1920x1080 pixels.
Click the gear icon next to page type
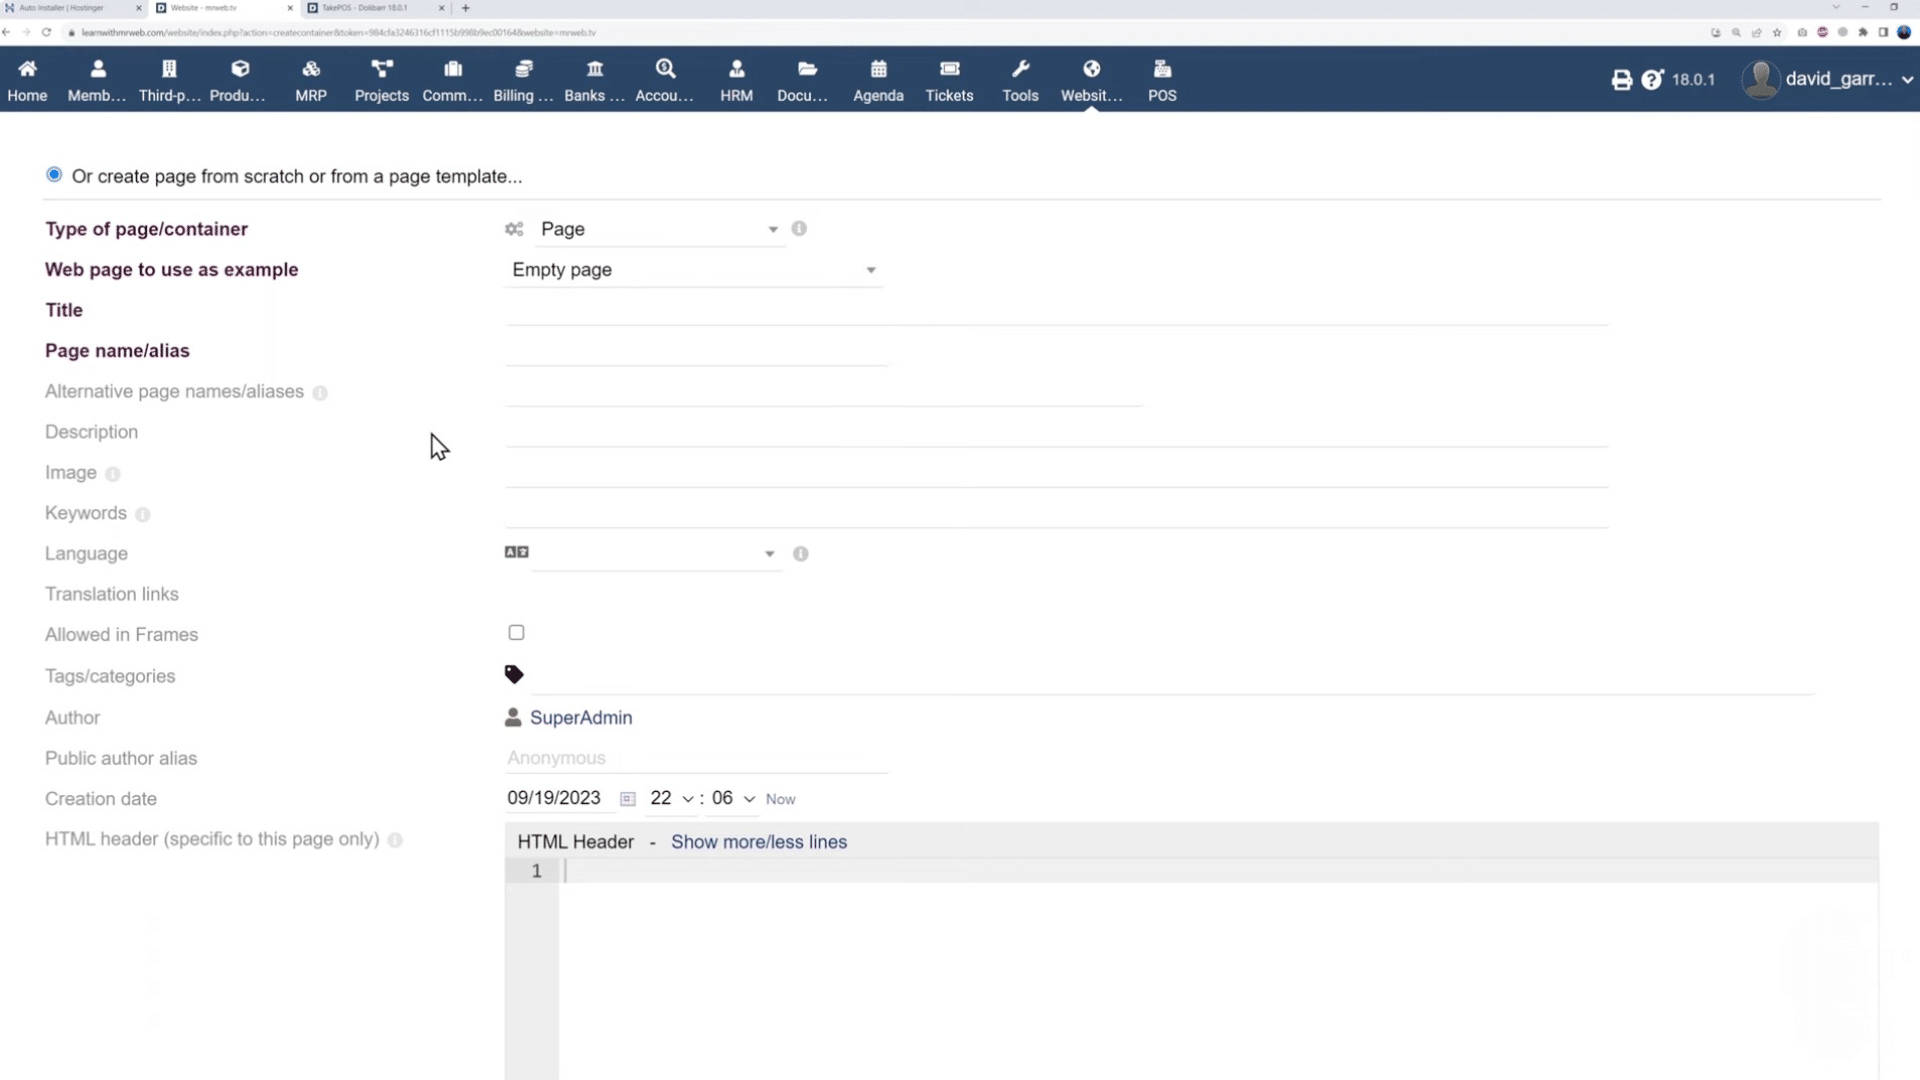coord(513,229)
